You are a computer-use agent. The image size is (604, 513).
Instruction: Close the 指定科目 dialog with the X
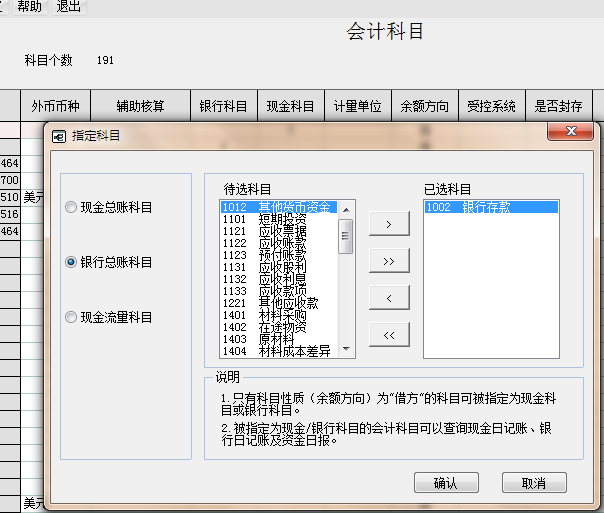tap(570, 133)
